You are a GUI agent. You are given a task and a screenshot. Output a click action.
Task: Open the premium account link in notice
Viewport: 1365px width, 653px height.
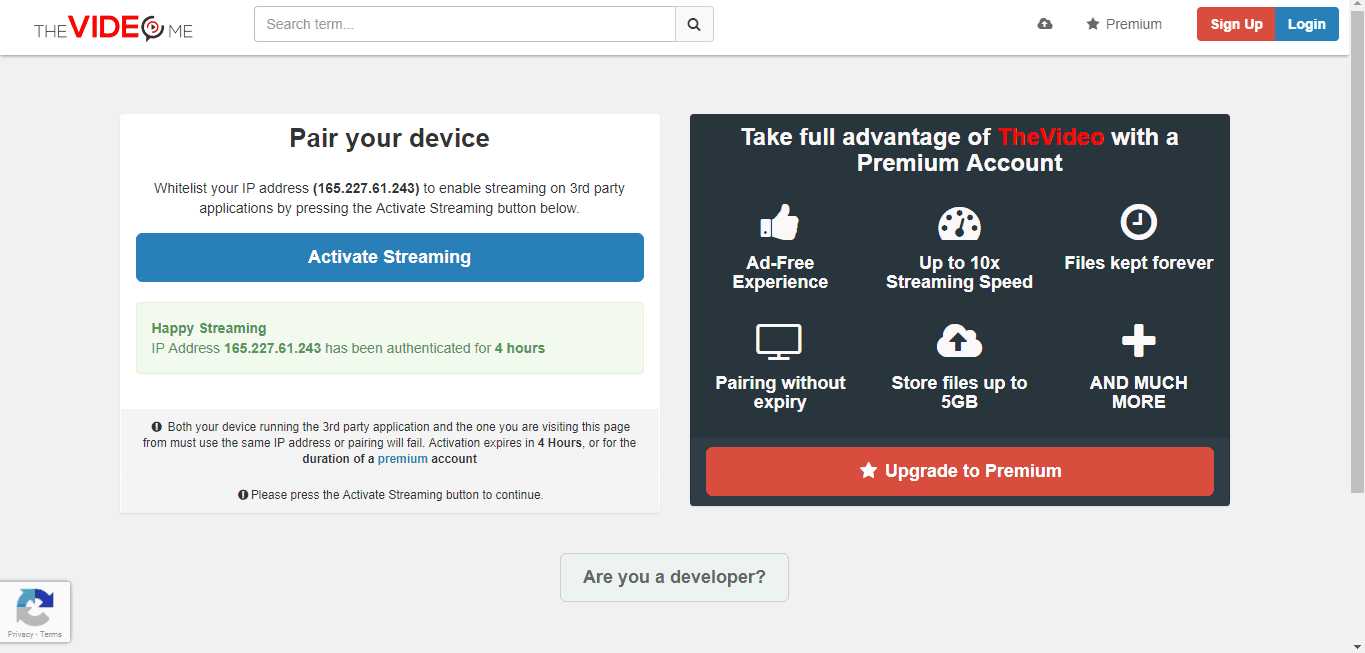coord(402,459)
